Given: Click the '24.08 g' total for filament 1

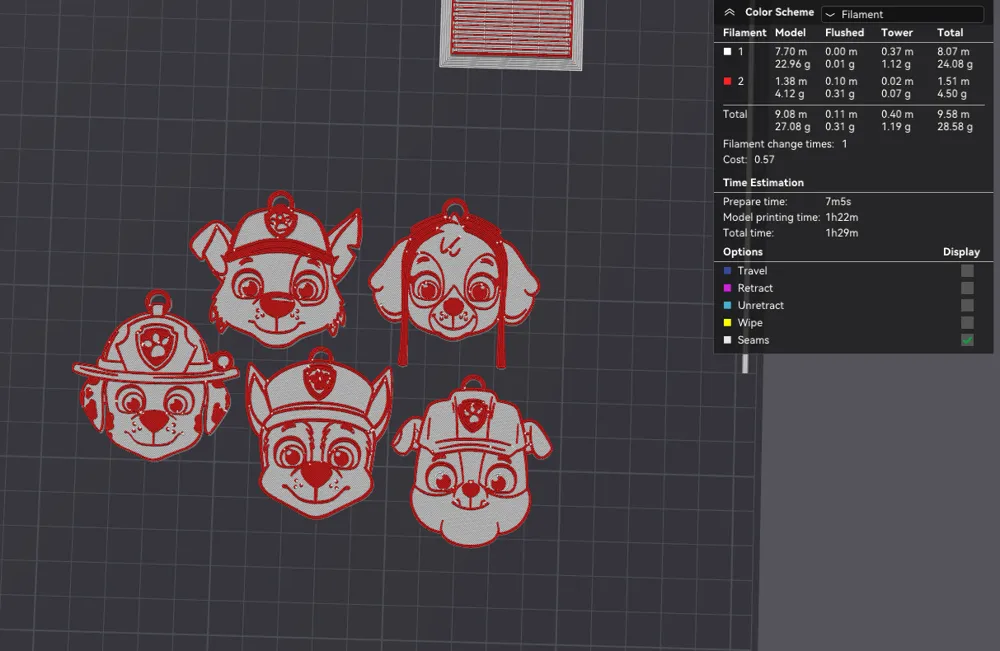Looking at the screenshot, I should click(x=955, y=64).
